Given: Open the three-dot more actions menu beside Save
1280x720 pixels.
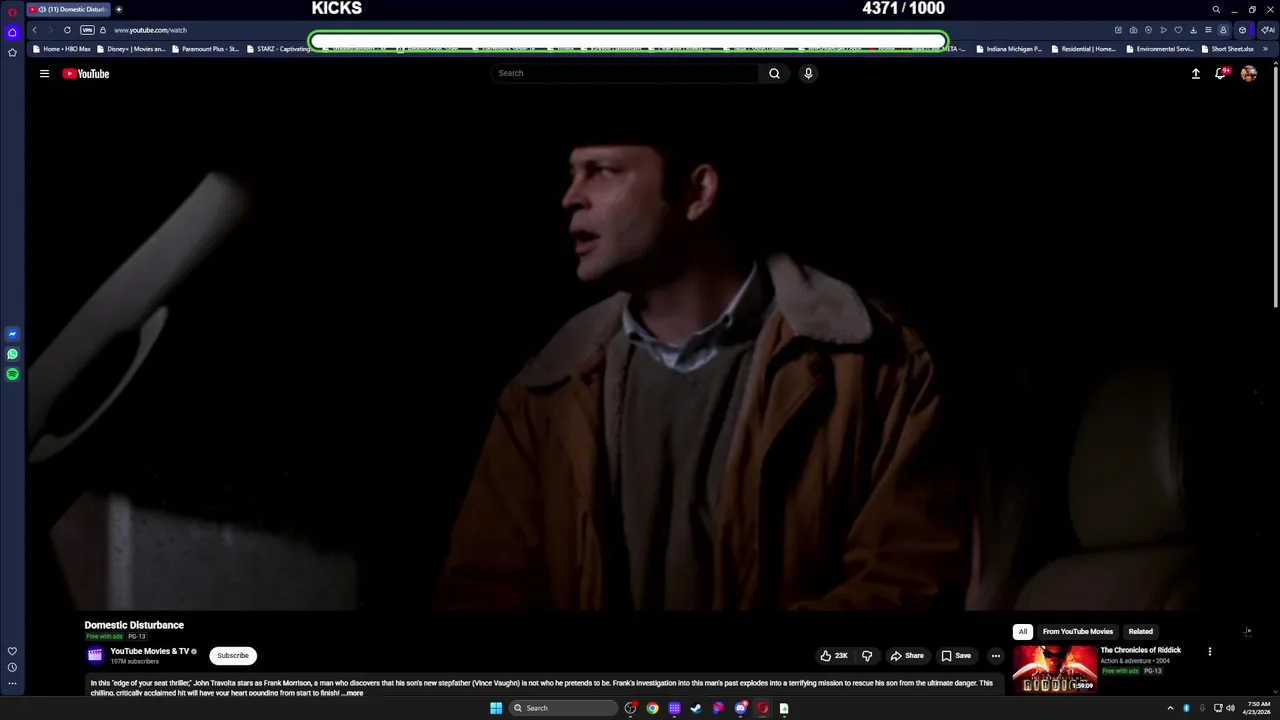Looking at the screenshot, I should [995, 656].
